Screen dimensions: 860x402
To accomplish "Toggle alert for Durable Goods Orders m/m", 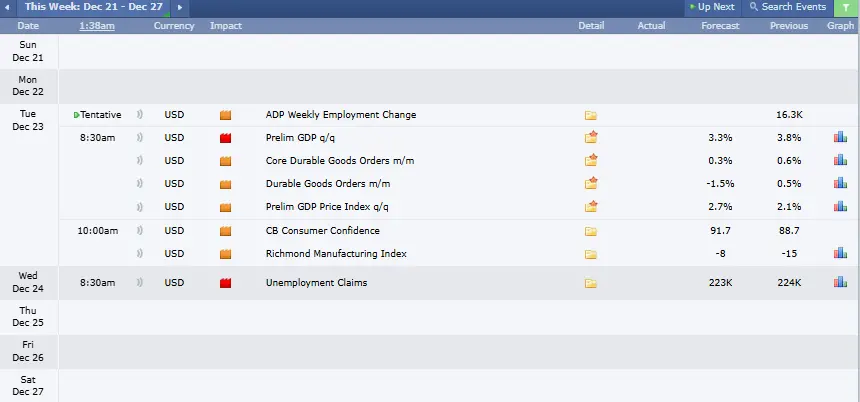I will 139,184.
